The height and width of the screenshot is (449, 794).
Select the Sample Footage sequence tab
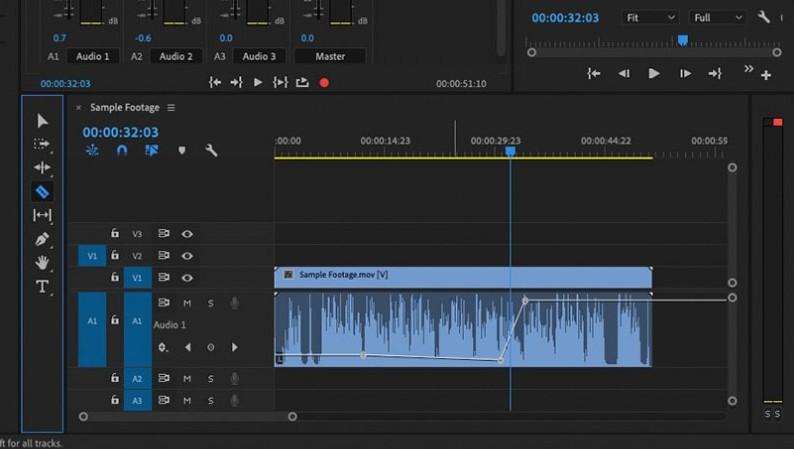pyautogui.click(x=125, y=107)
